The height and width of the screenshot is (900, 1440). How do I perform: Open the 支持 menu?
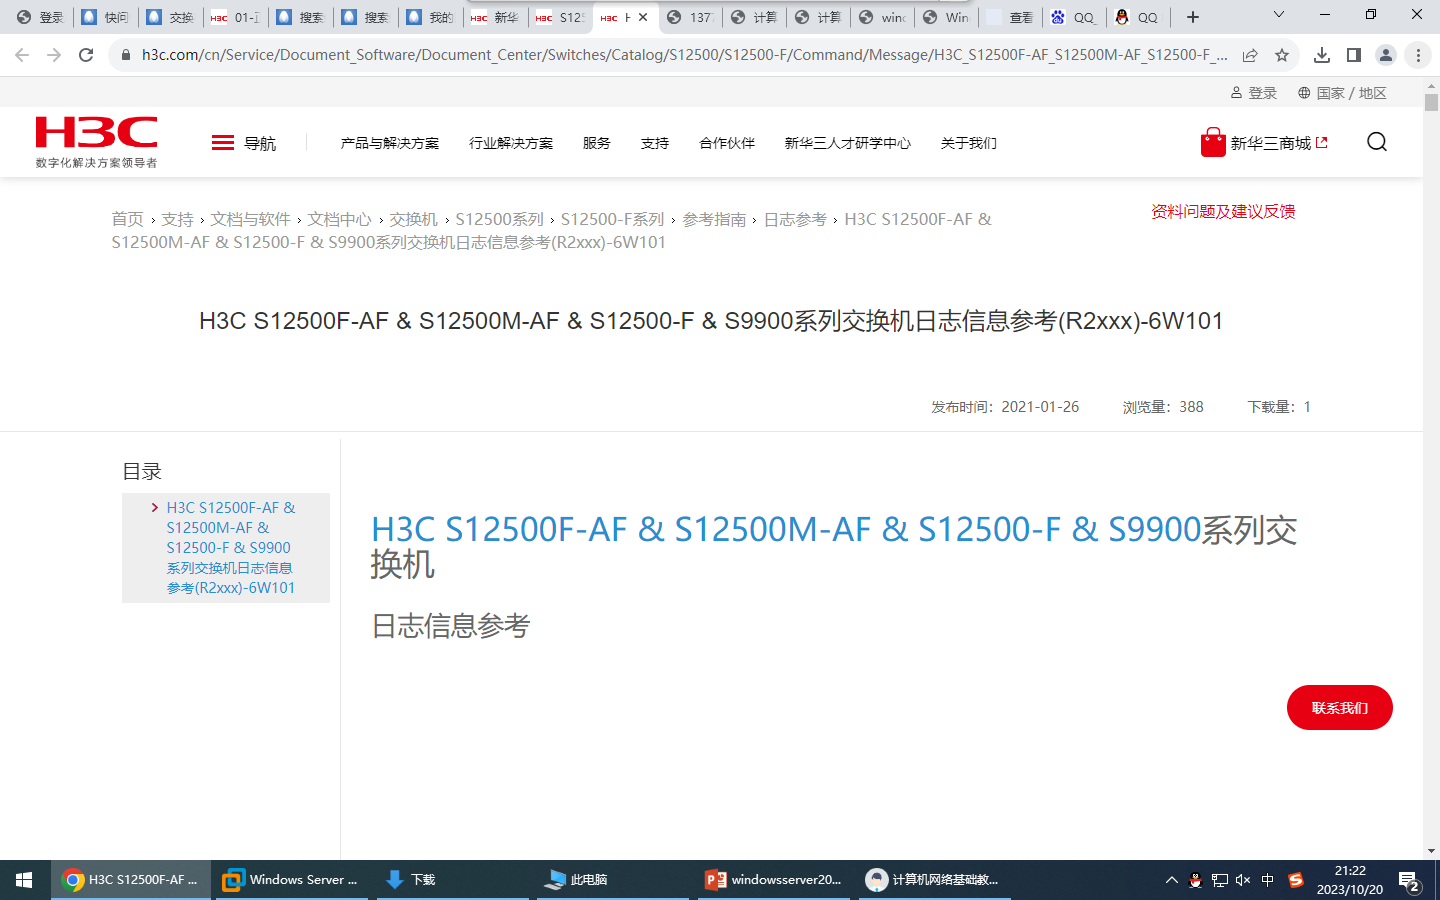[655, 143]
